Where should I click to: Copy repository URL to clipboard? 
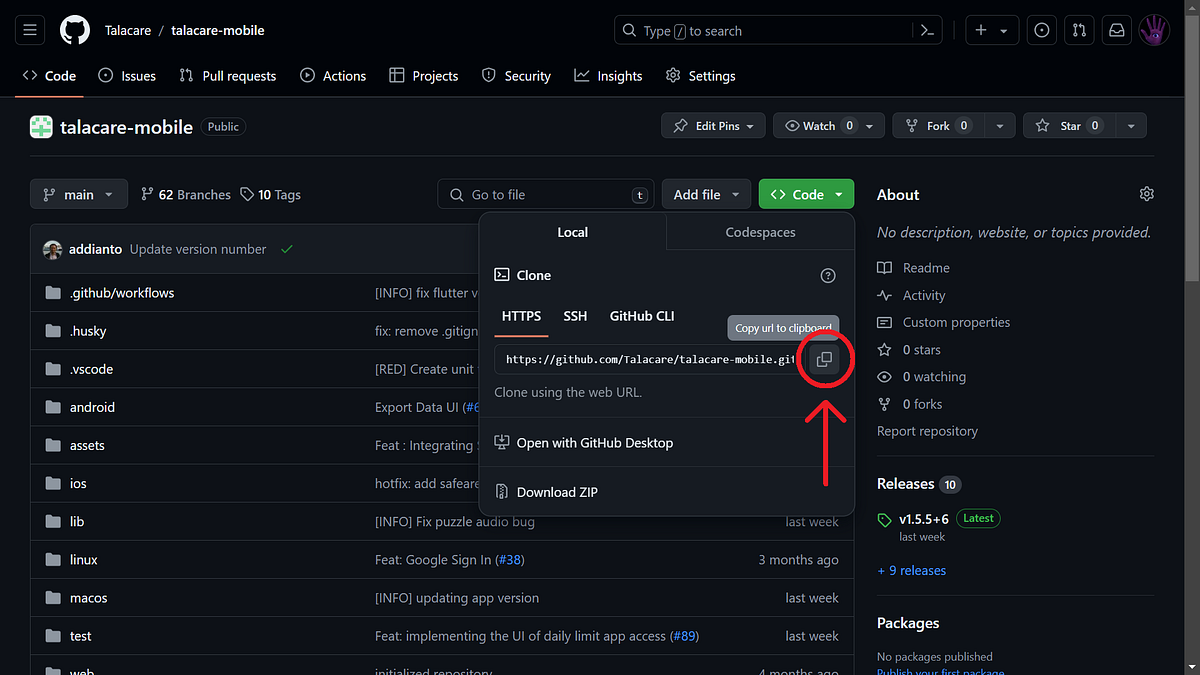pos(824,359)
